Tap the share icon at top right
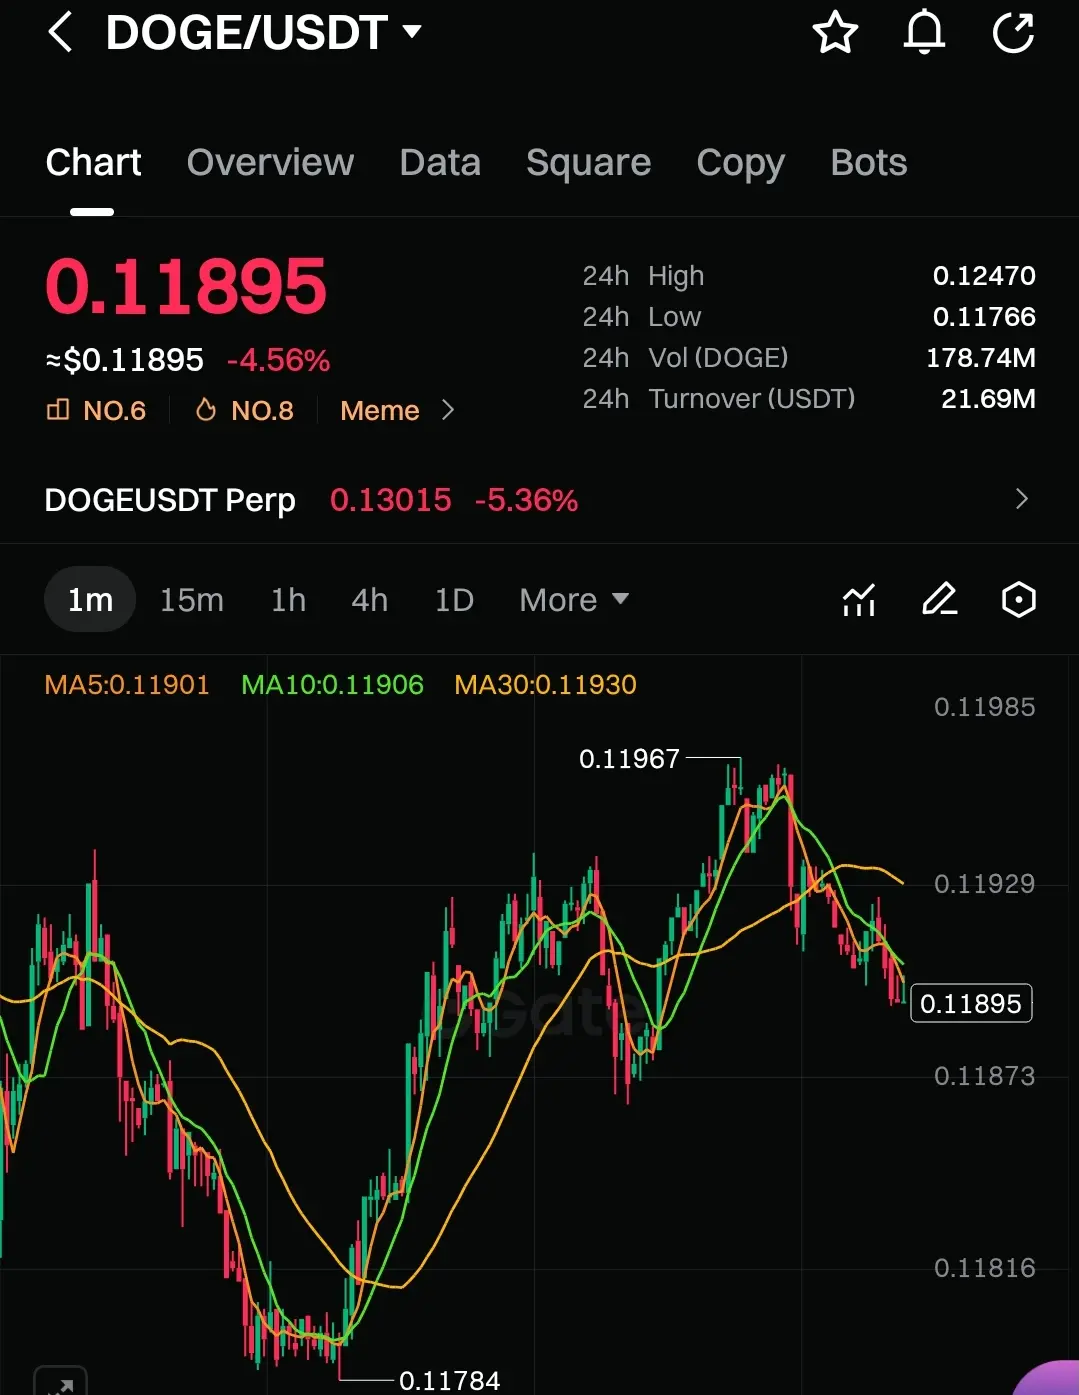The width and height of the screenshot is (1079, 1395). 1013,33
